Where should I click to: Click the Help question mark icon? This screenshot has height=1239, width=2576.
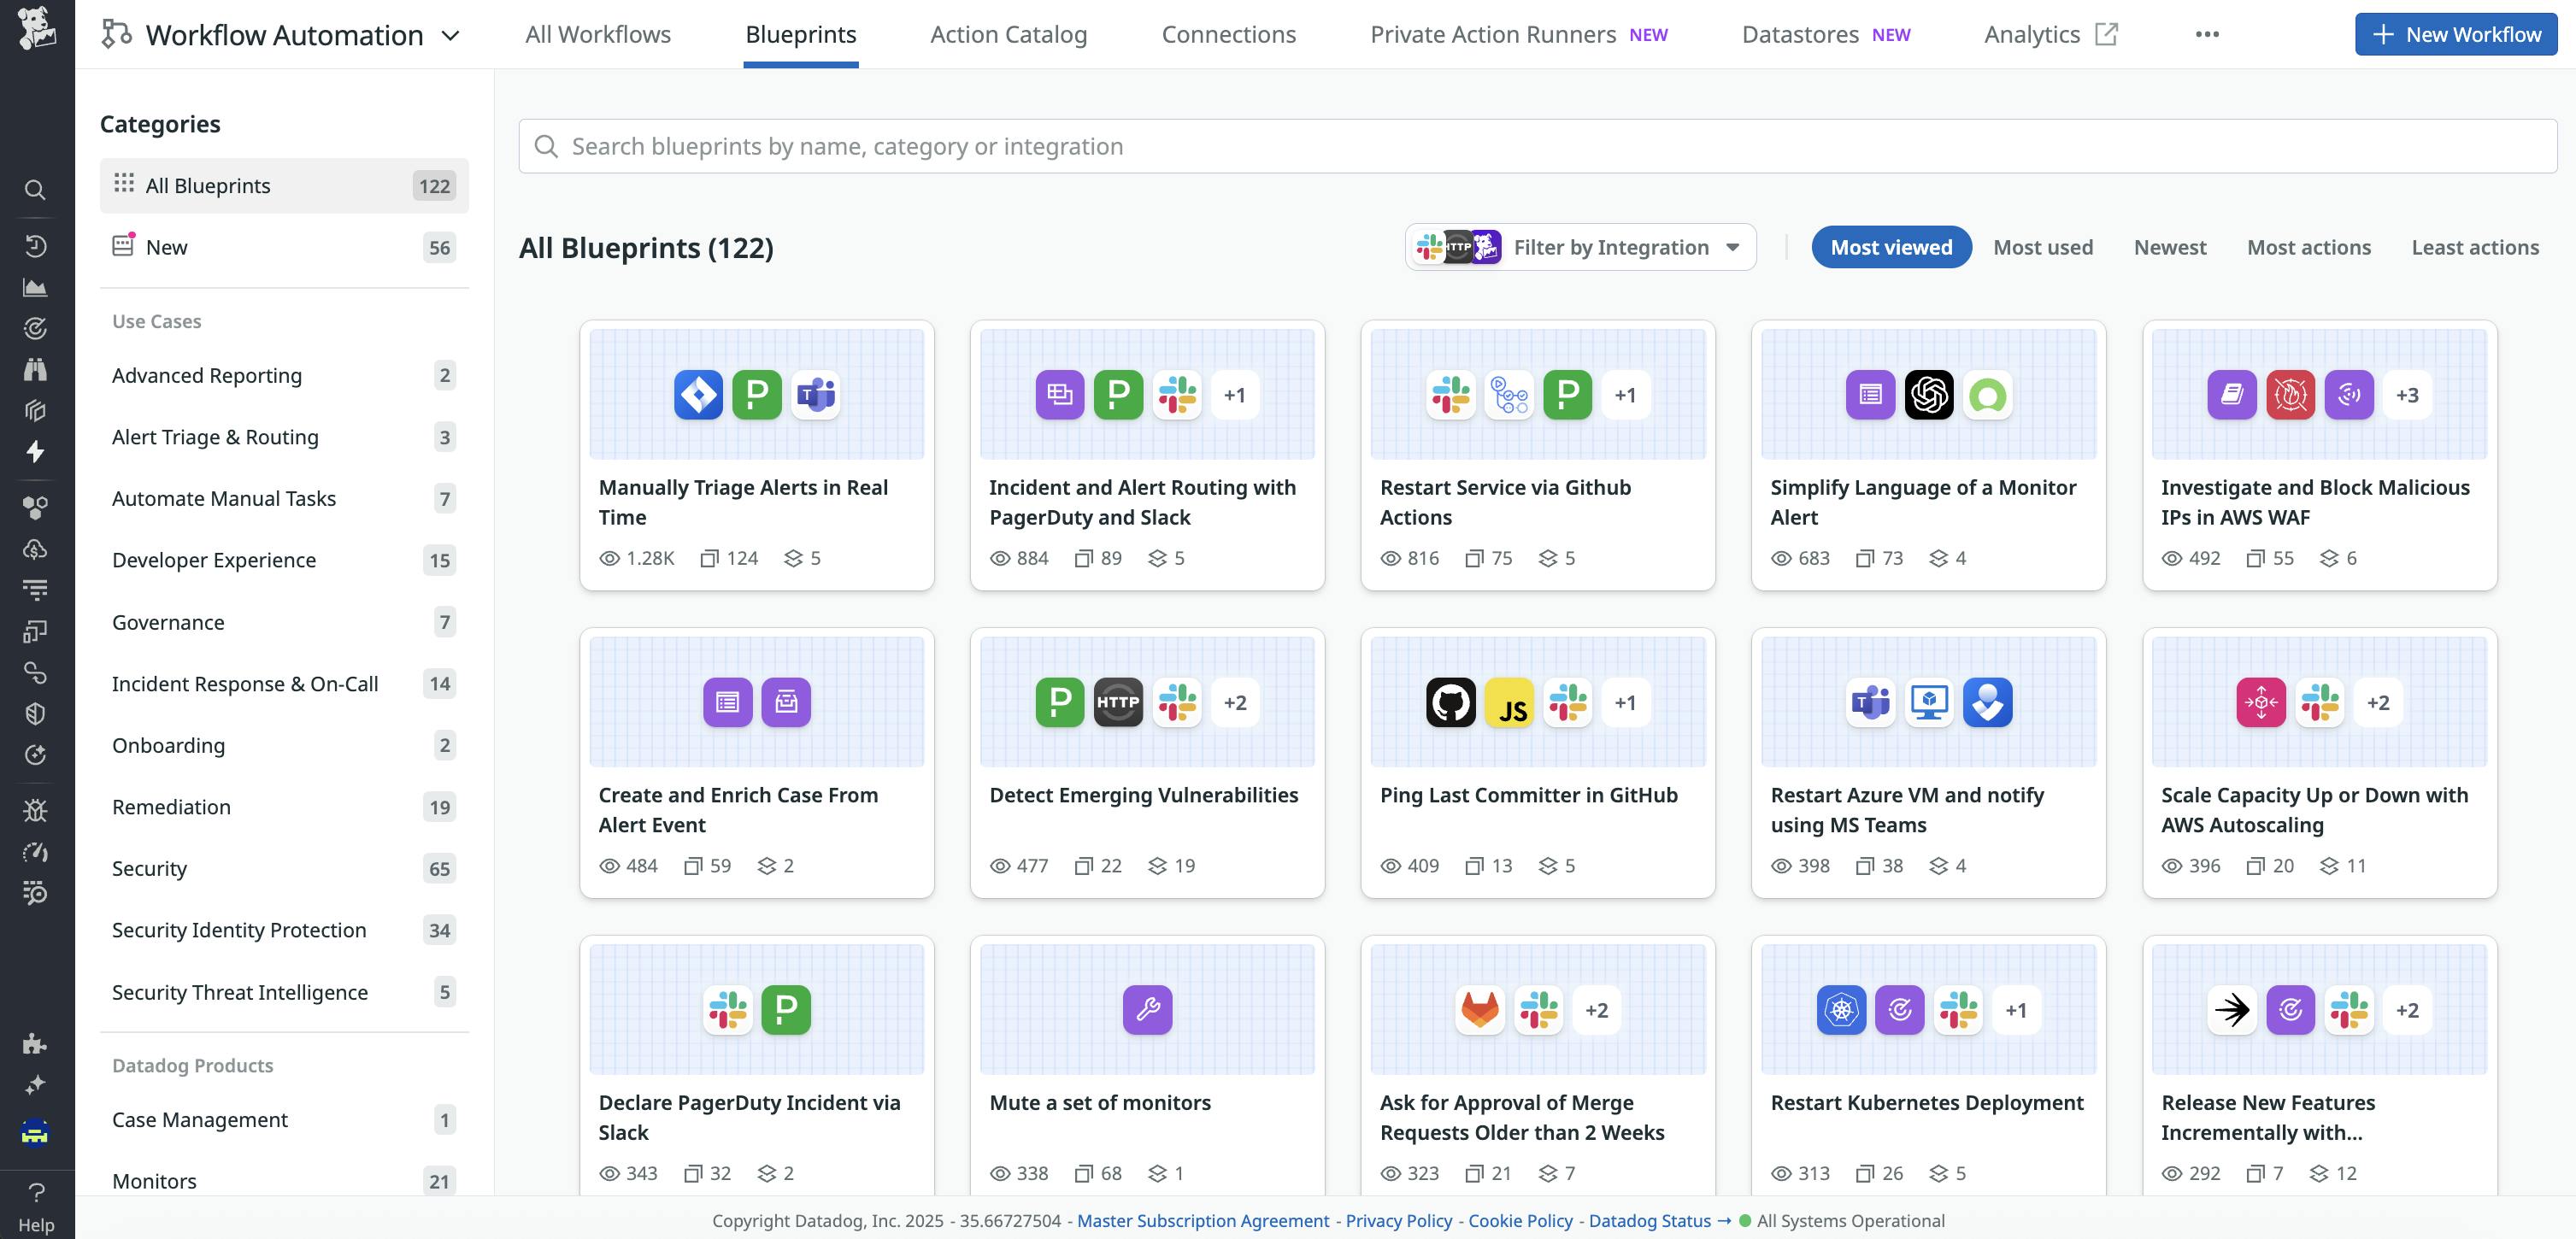(x=35, y=1192)
